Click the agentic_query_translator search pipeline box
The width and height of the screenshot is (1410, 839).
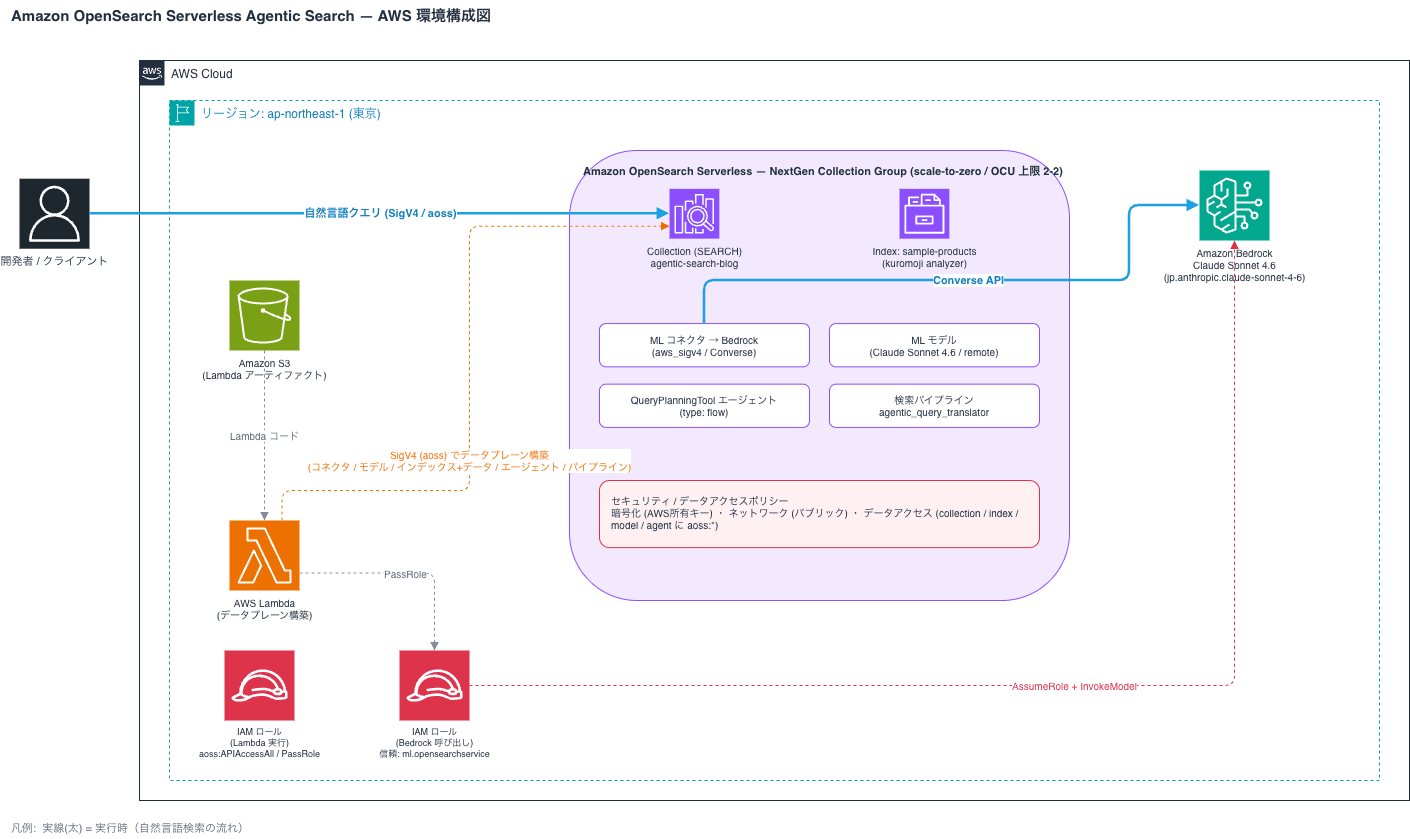tap(934, 406)
